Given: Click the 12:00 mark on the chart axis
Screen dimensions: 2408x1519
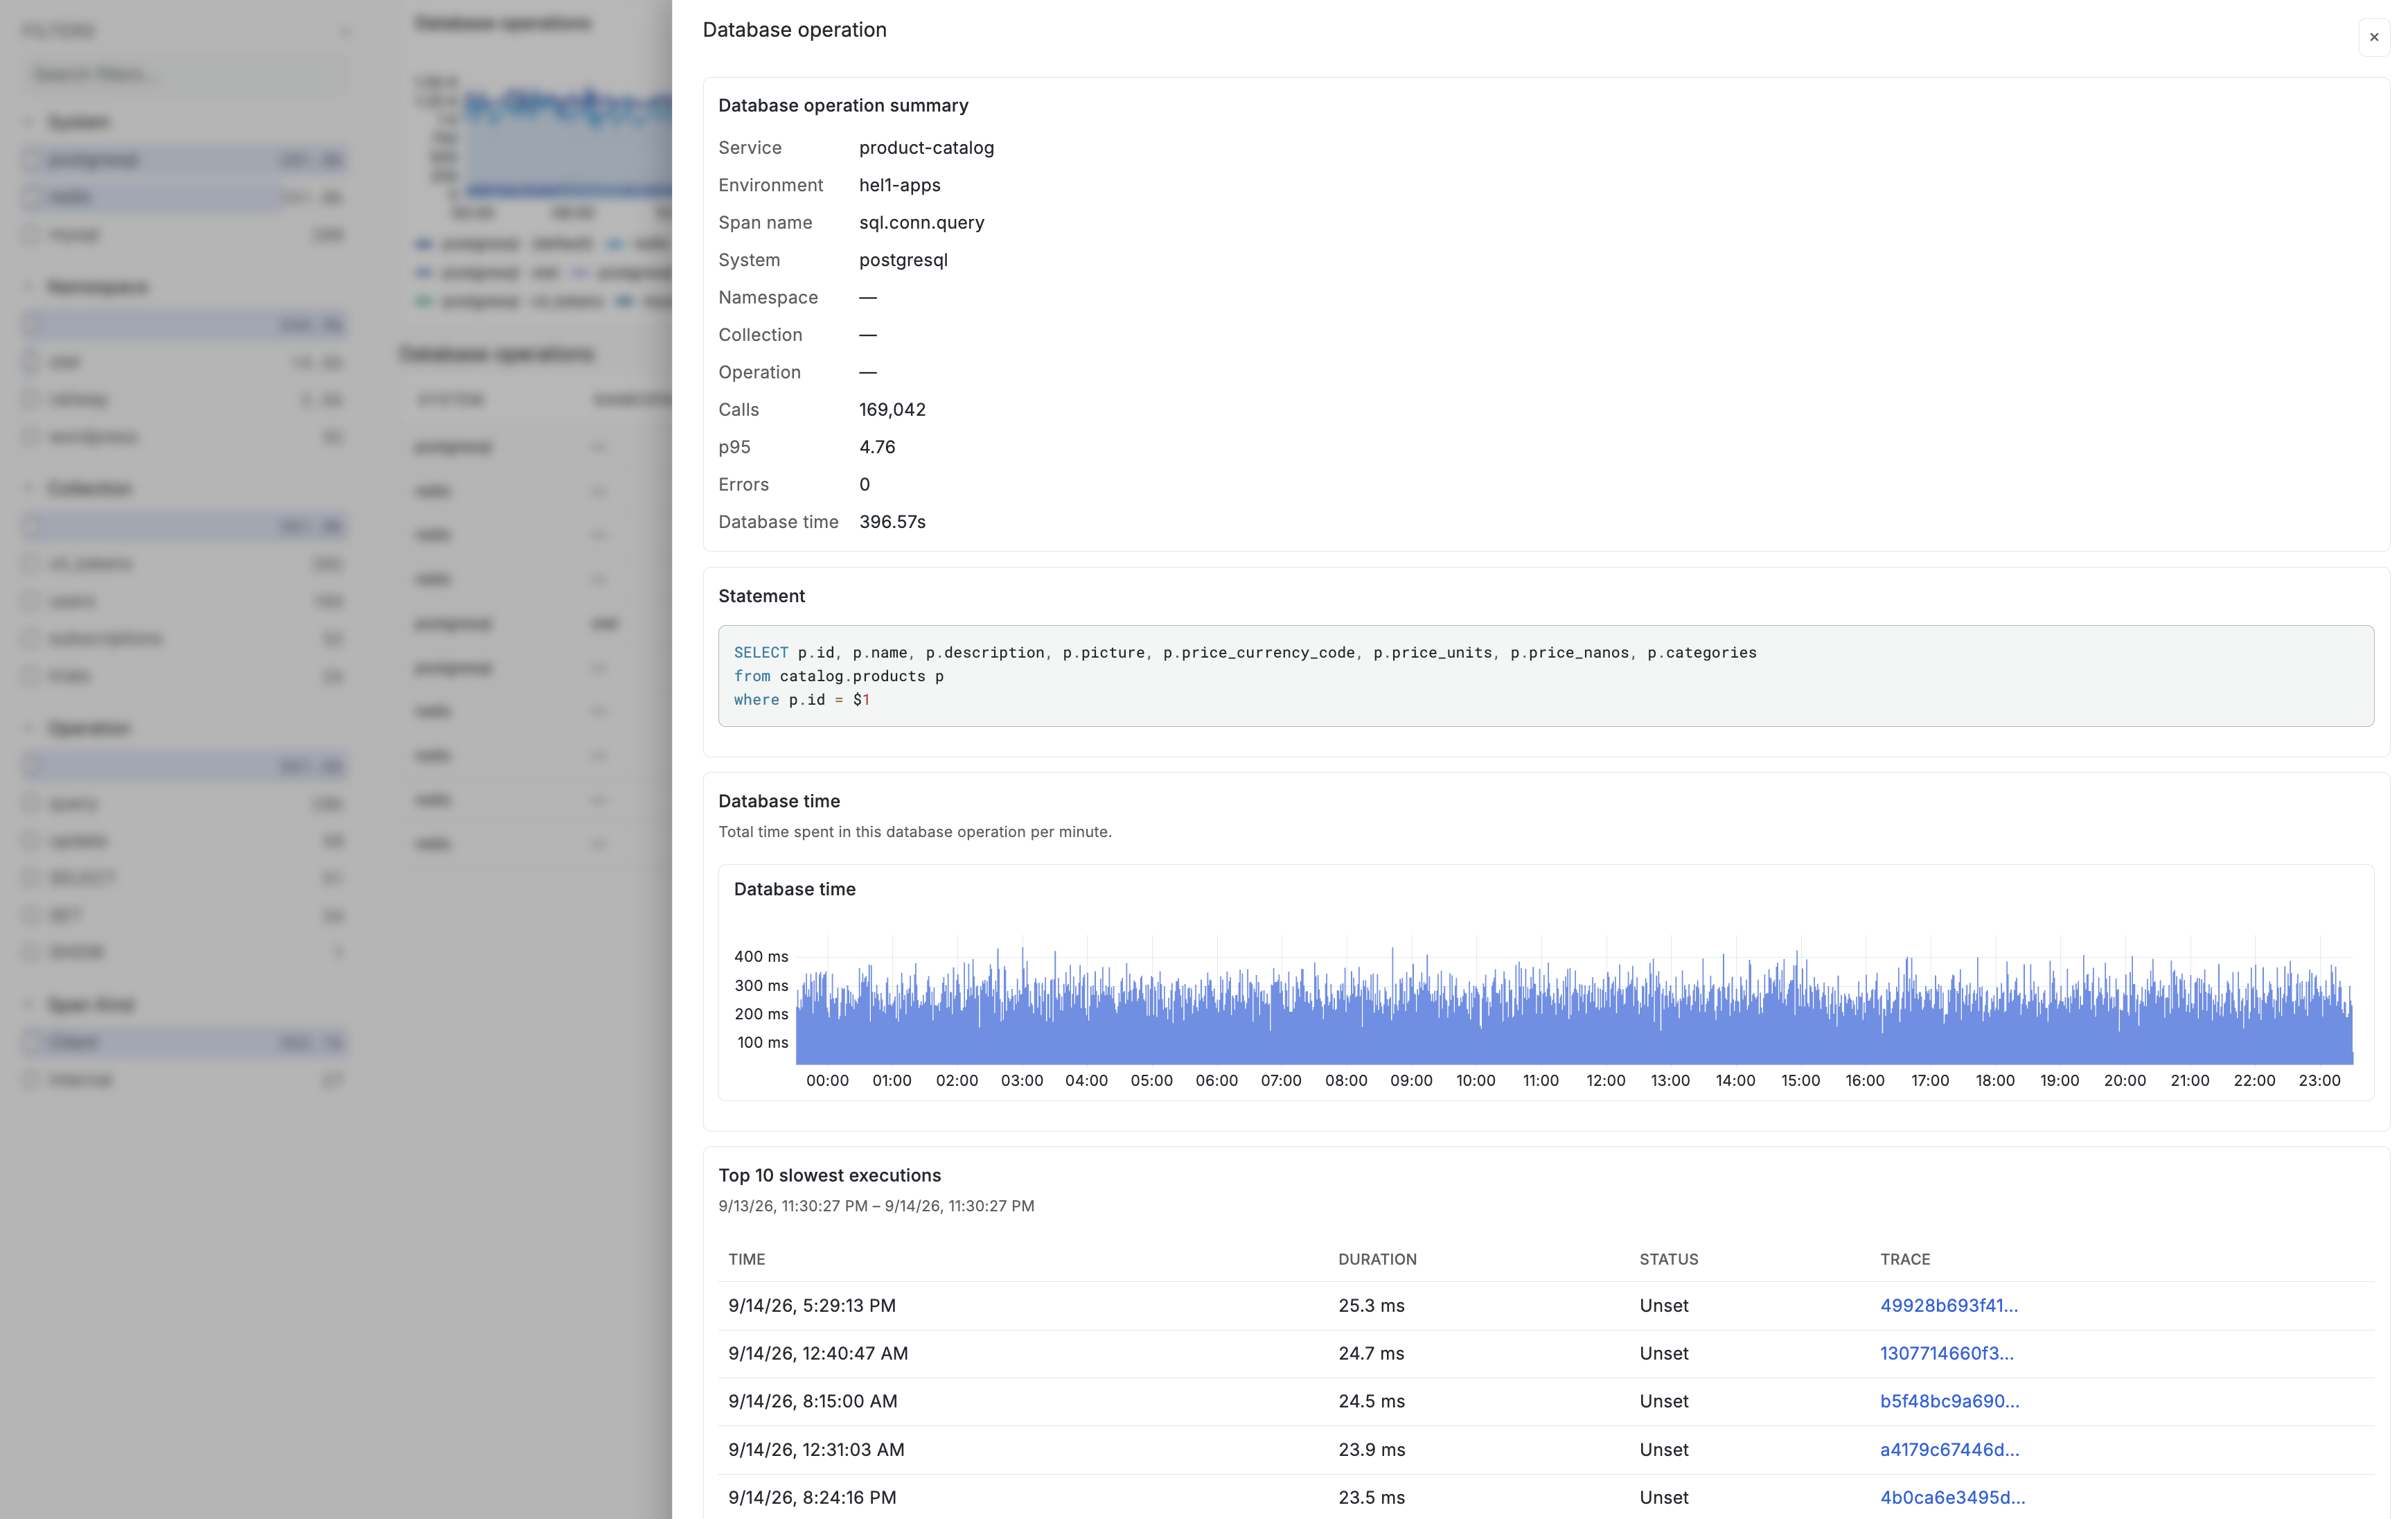Looking at the screenshot, I should point(1605,1081).
